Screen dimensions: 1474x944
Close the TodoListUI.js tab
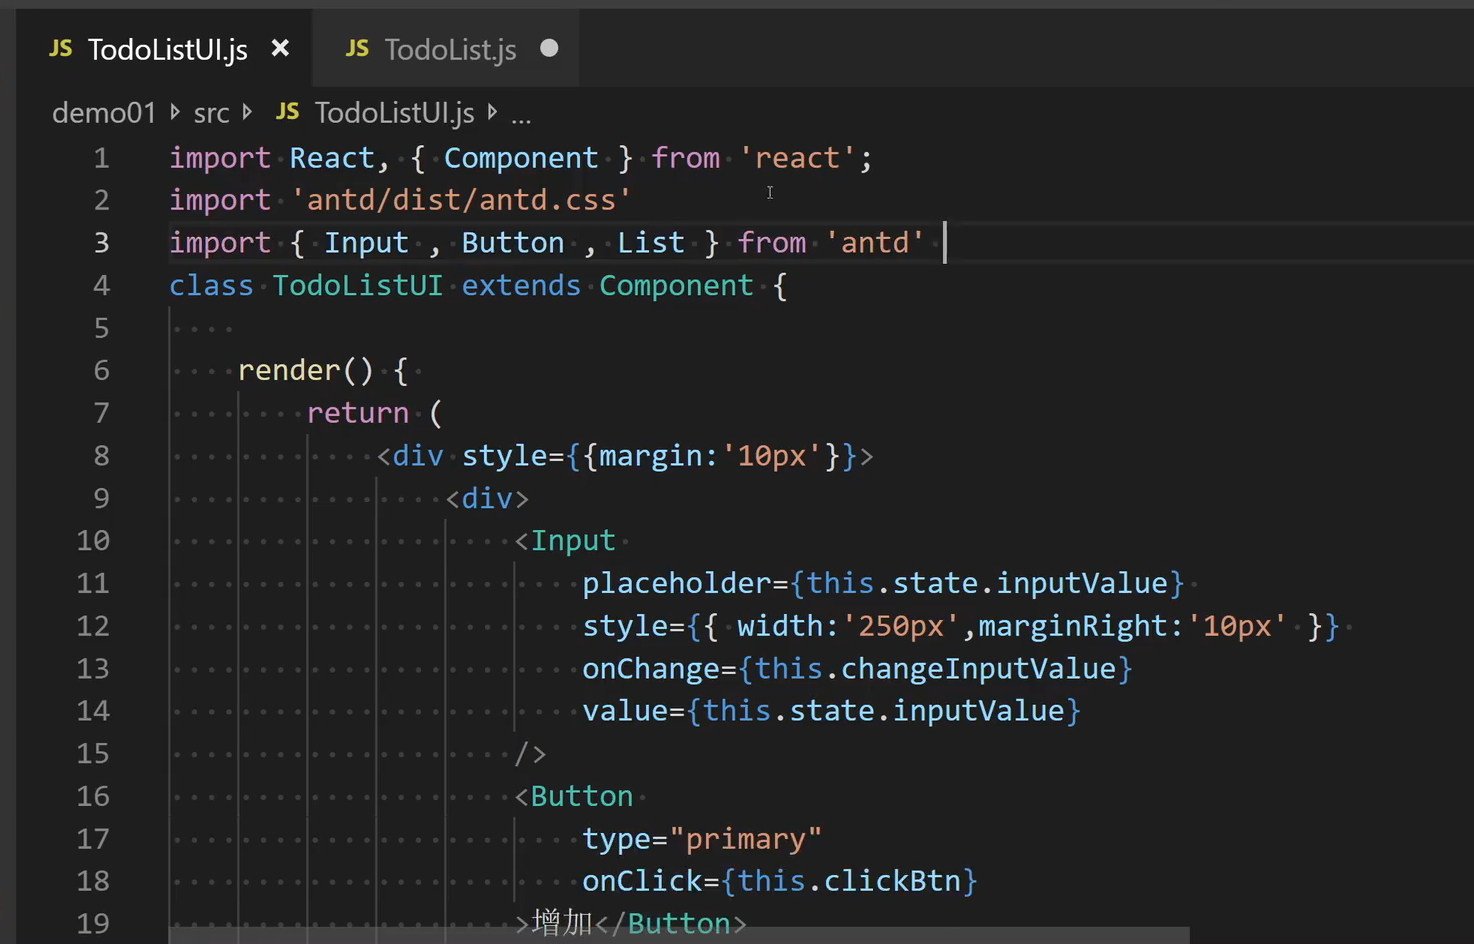coord(280,48)
